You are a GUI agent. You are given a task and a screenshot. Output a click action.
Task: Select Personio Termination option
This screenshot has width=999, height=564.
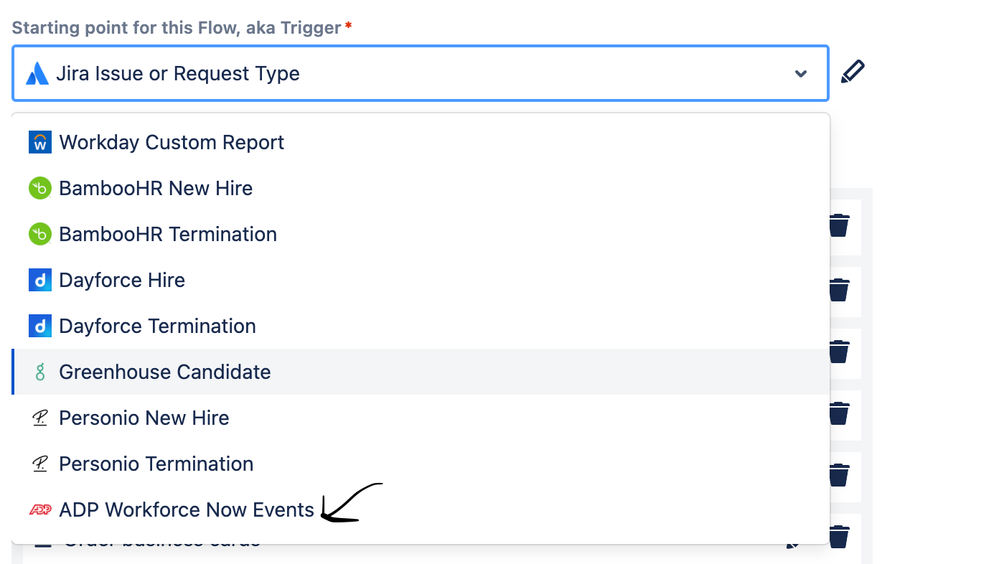click(420, 463)
